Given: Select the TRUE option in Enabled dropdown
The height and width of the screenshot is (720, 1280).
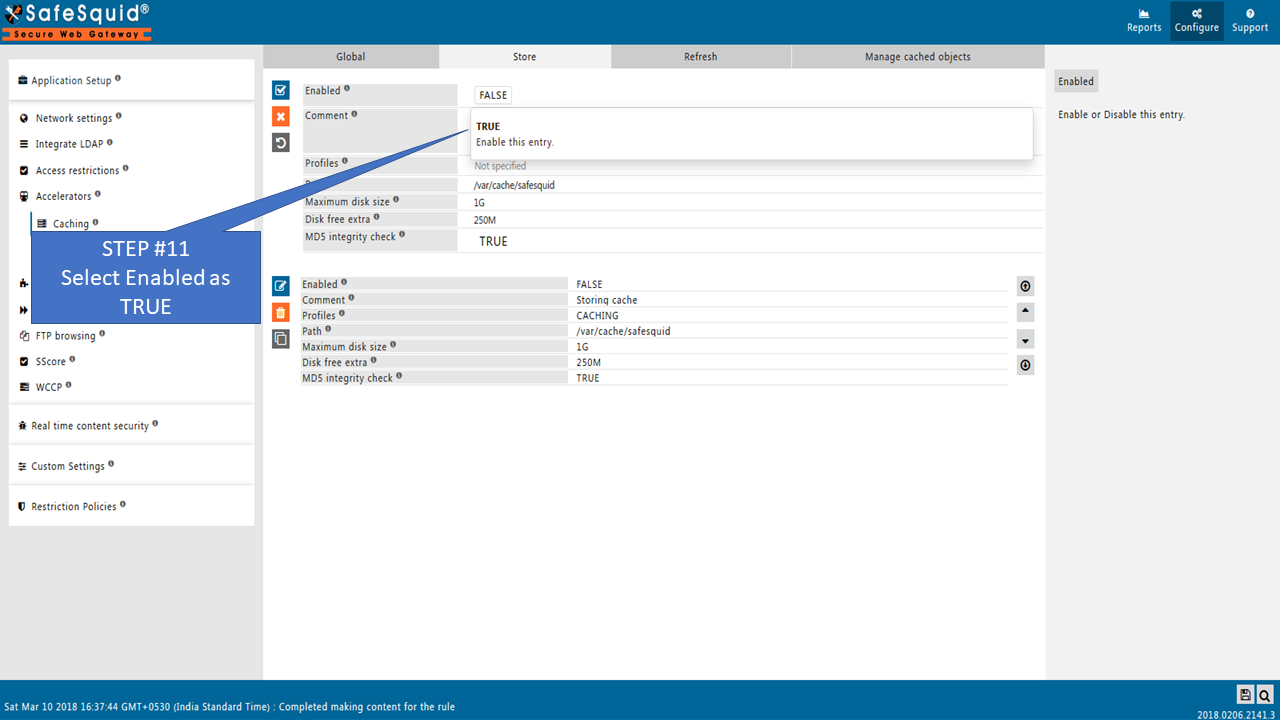Looking at the screenshot, I should coord(488,127).
